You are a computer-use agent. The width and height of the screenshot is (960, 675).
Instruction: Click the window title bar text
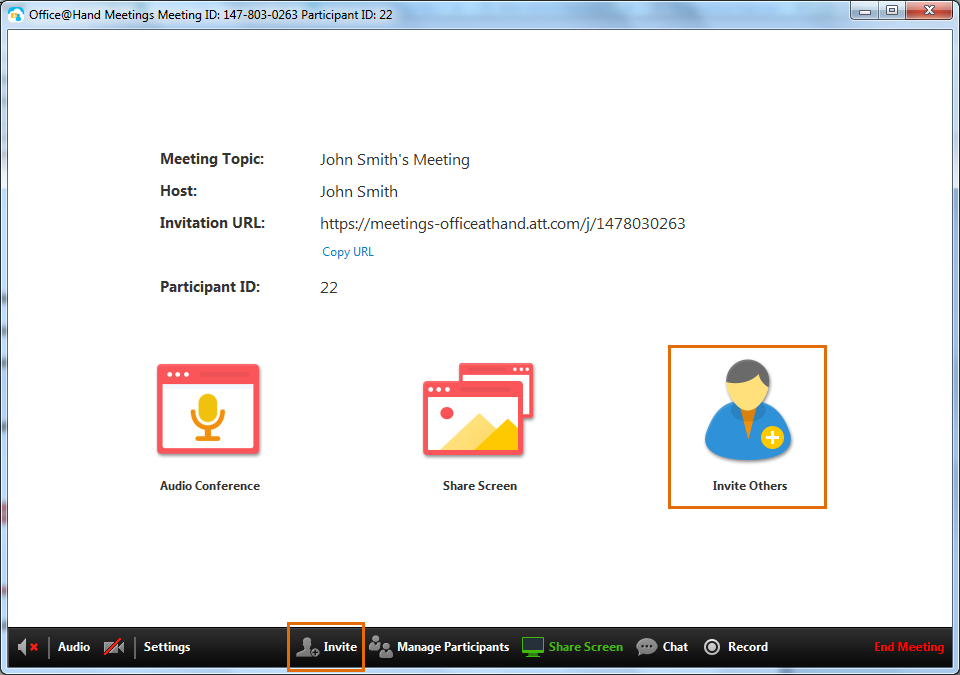211,15
